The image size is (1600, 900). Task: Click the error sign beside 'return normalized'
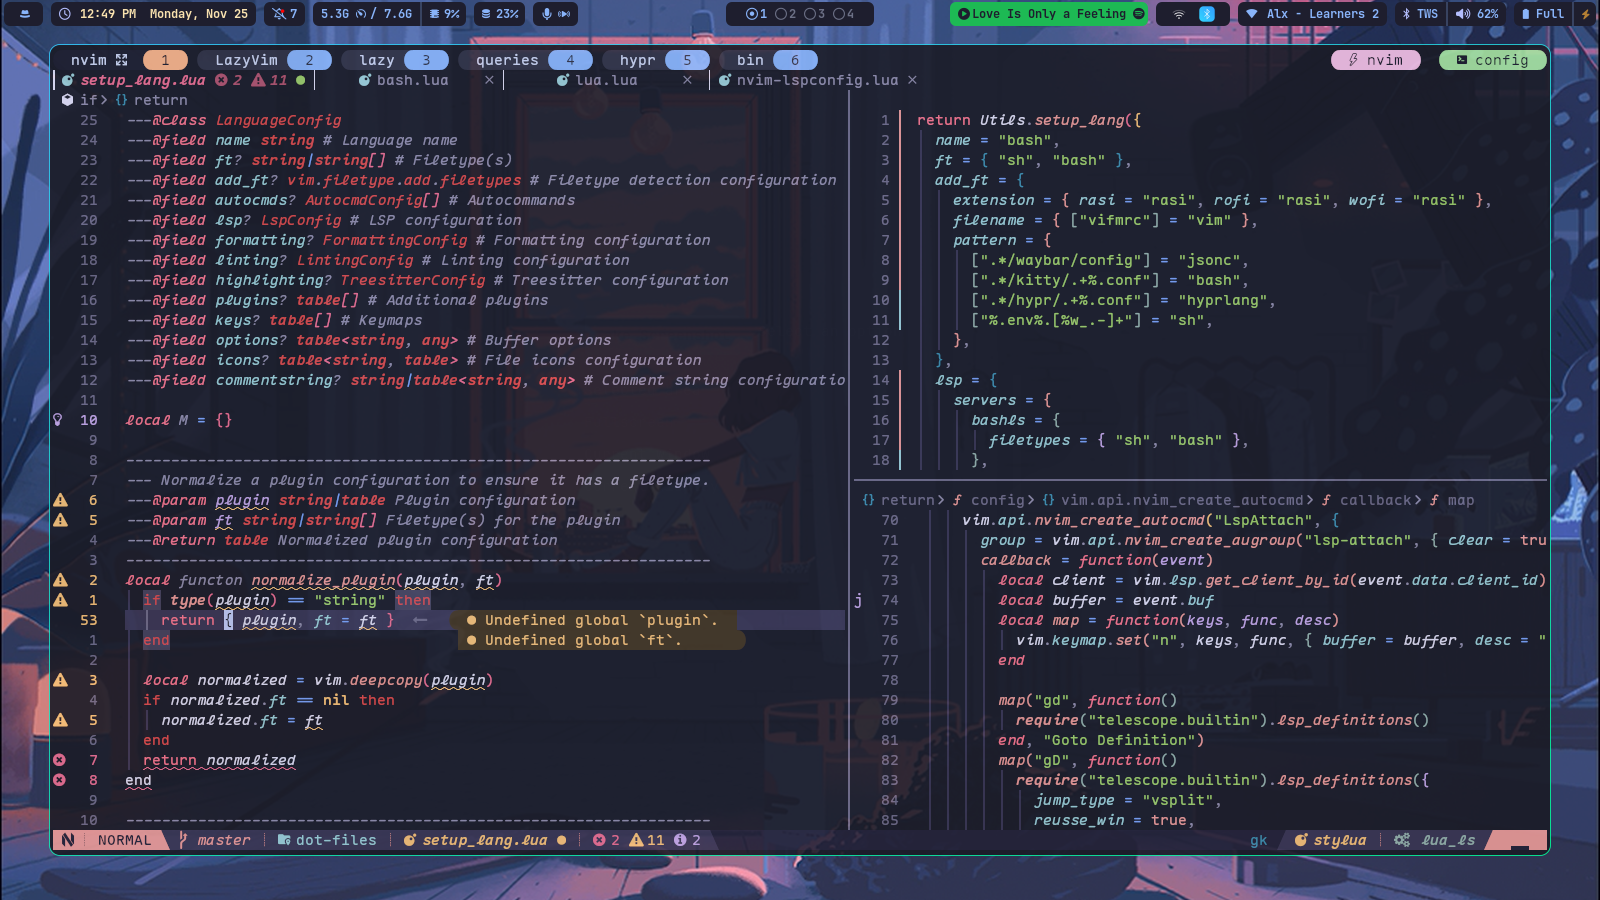60,760
